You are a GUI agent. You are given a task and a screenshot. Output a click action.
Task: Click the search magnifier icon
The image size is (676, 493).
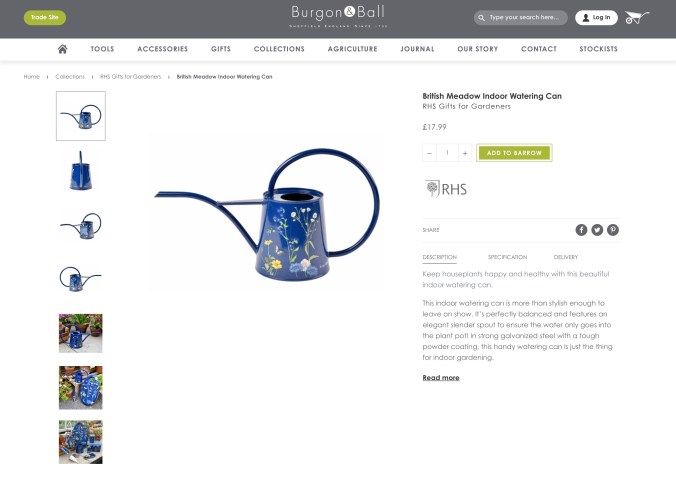tap(481, 18)
